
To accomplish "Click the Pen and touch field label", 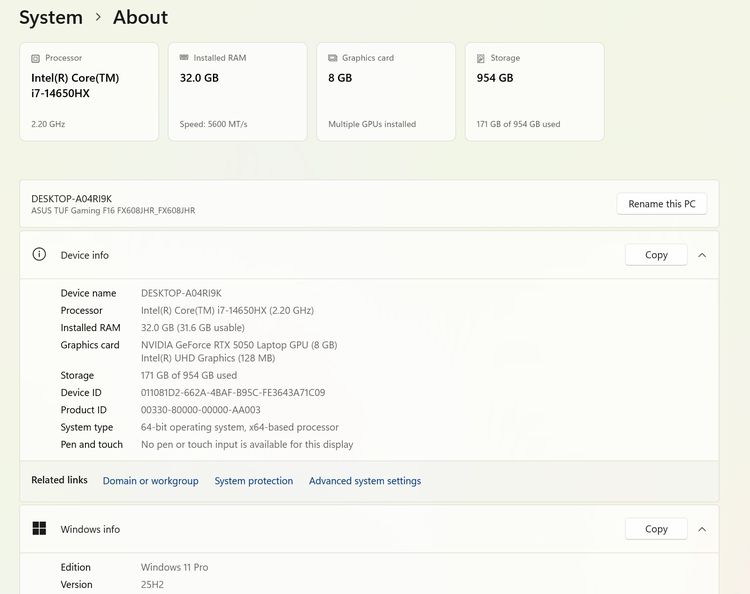I will (92, 444).
